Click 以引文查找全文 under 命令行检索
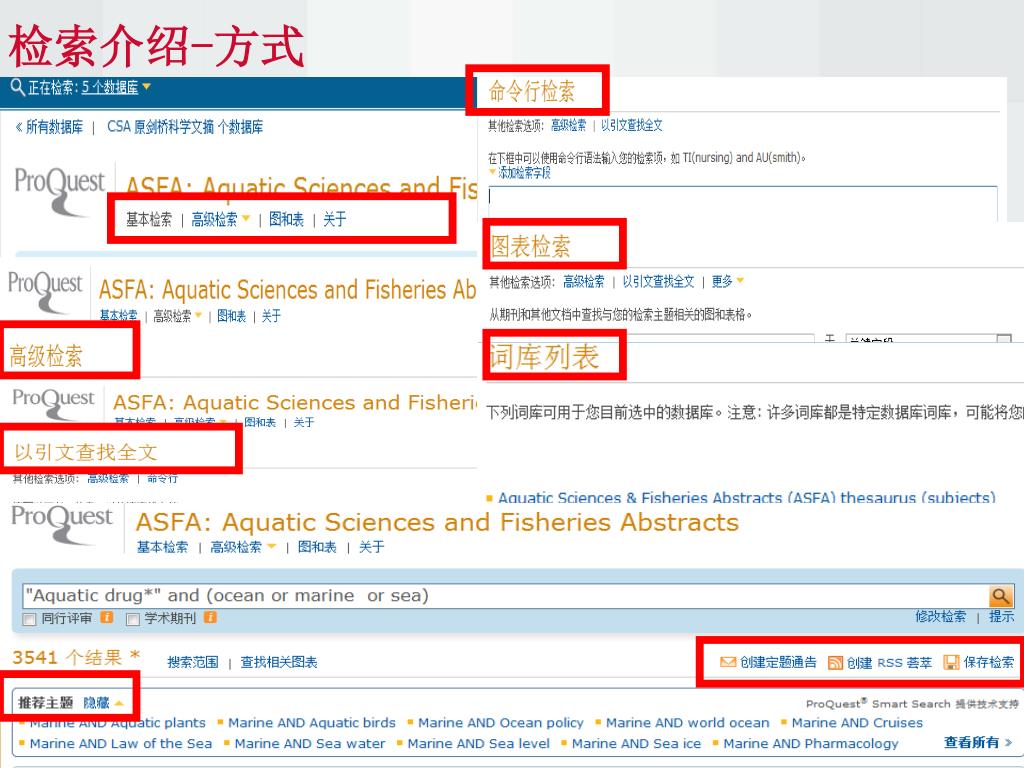The image size is (1024, 768). tap(632, 125)
